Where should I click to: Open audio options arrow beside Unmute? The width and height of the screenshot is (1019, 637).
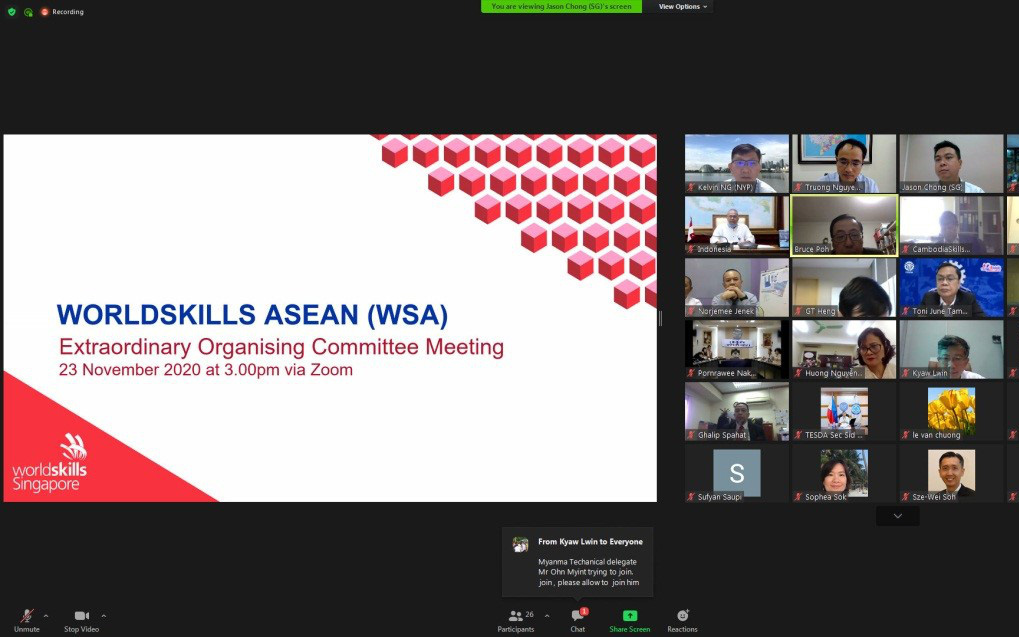point(45,616)
